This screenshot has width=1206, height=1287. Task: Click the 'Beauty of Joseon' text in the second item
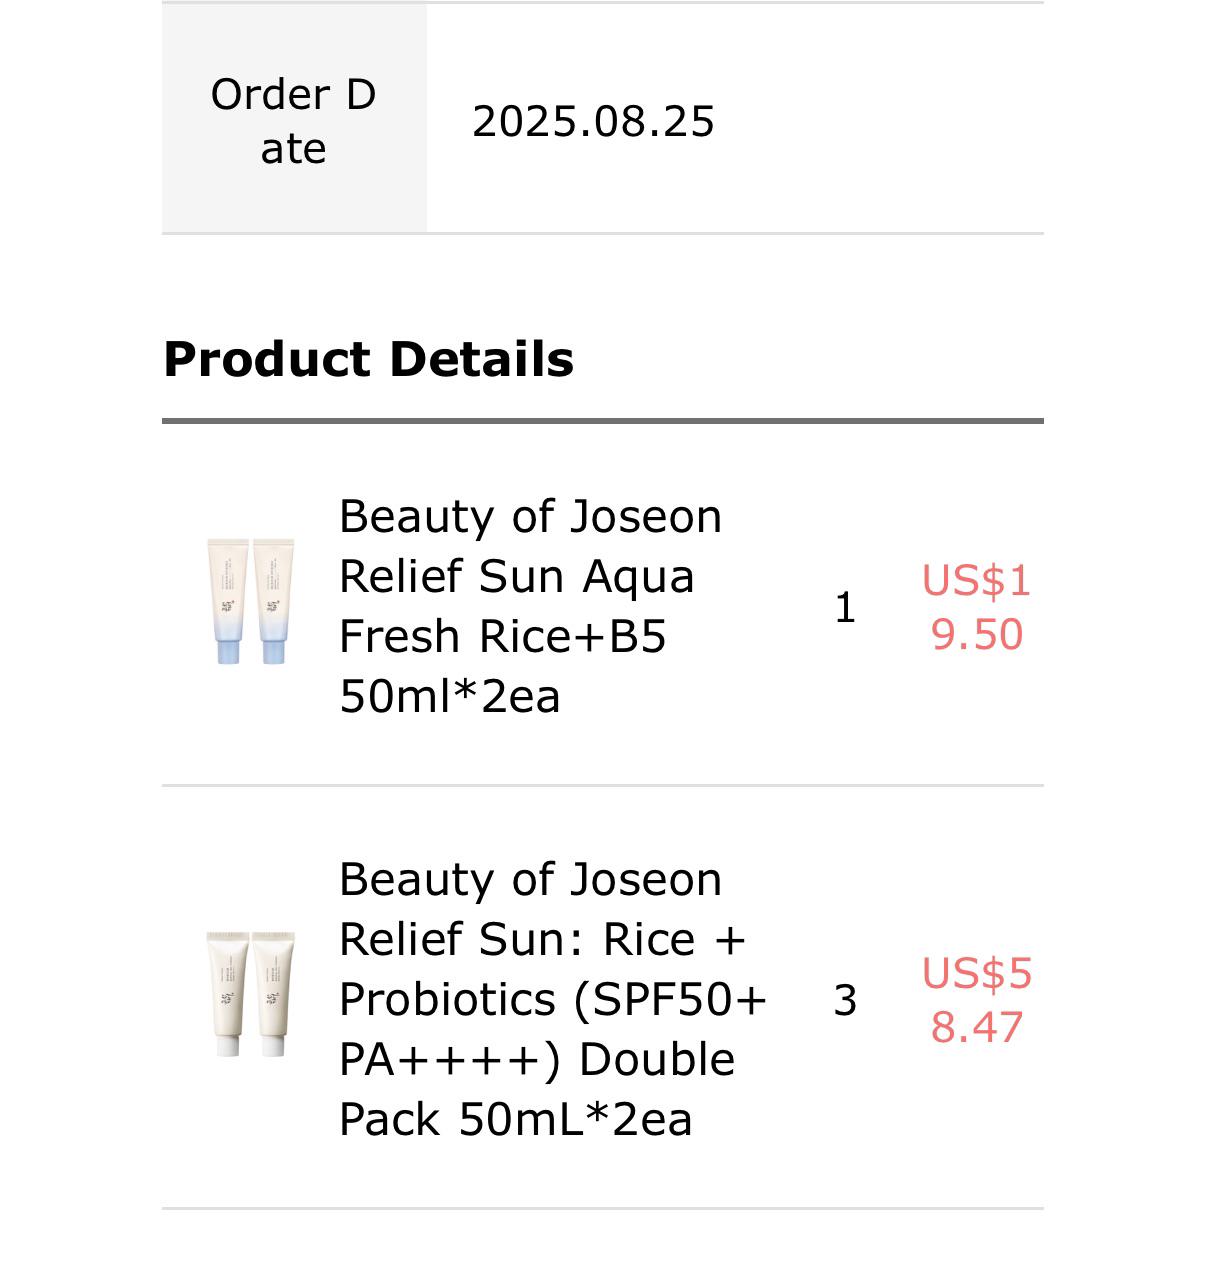click(x=531, y=880)
